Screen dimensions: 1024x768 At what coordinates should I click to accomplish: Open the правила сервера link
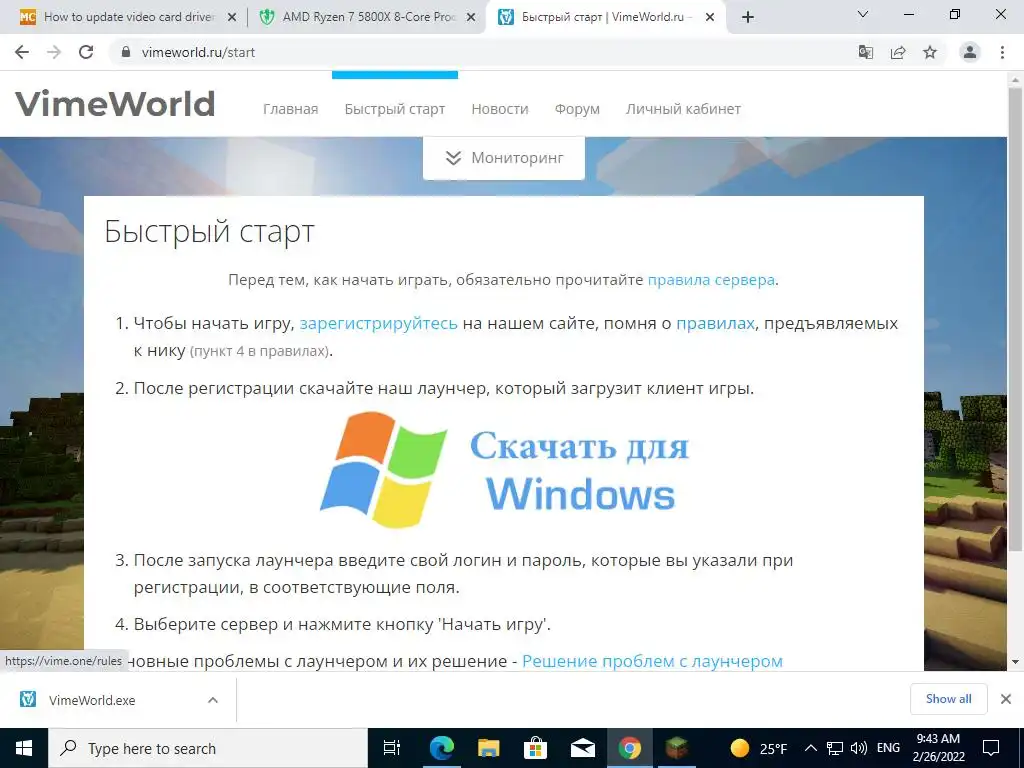click(711, 280)
